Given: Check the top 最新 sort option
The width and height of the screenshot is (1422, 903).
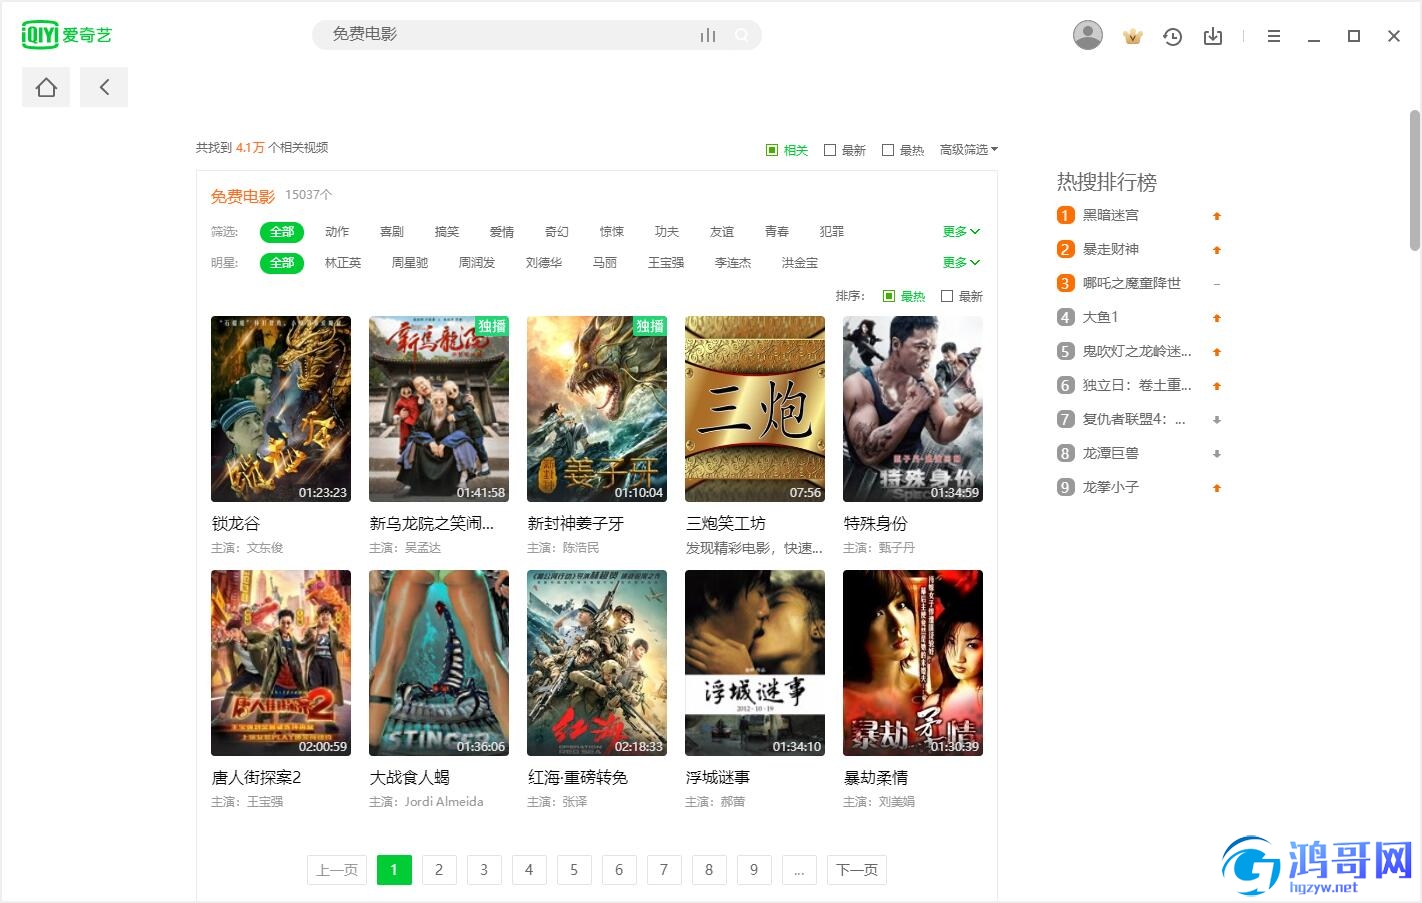Looking at the screenshot, I should click(x=845, y=150).
